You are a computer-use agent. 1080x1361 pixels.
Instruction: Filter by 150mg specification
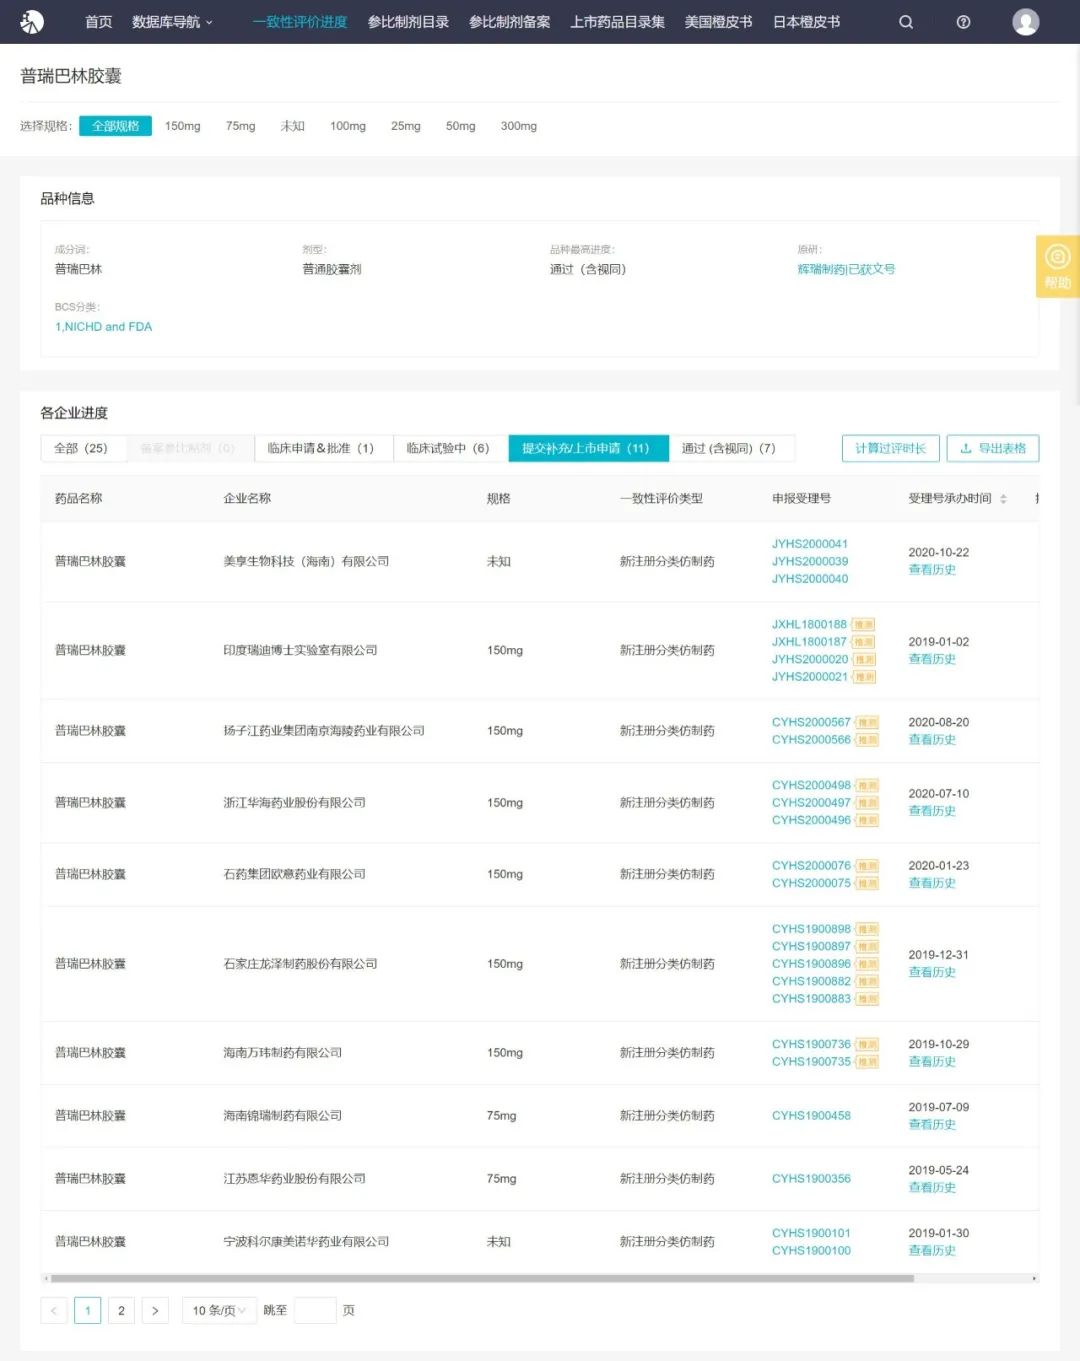point(183,126)
